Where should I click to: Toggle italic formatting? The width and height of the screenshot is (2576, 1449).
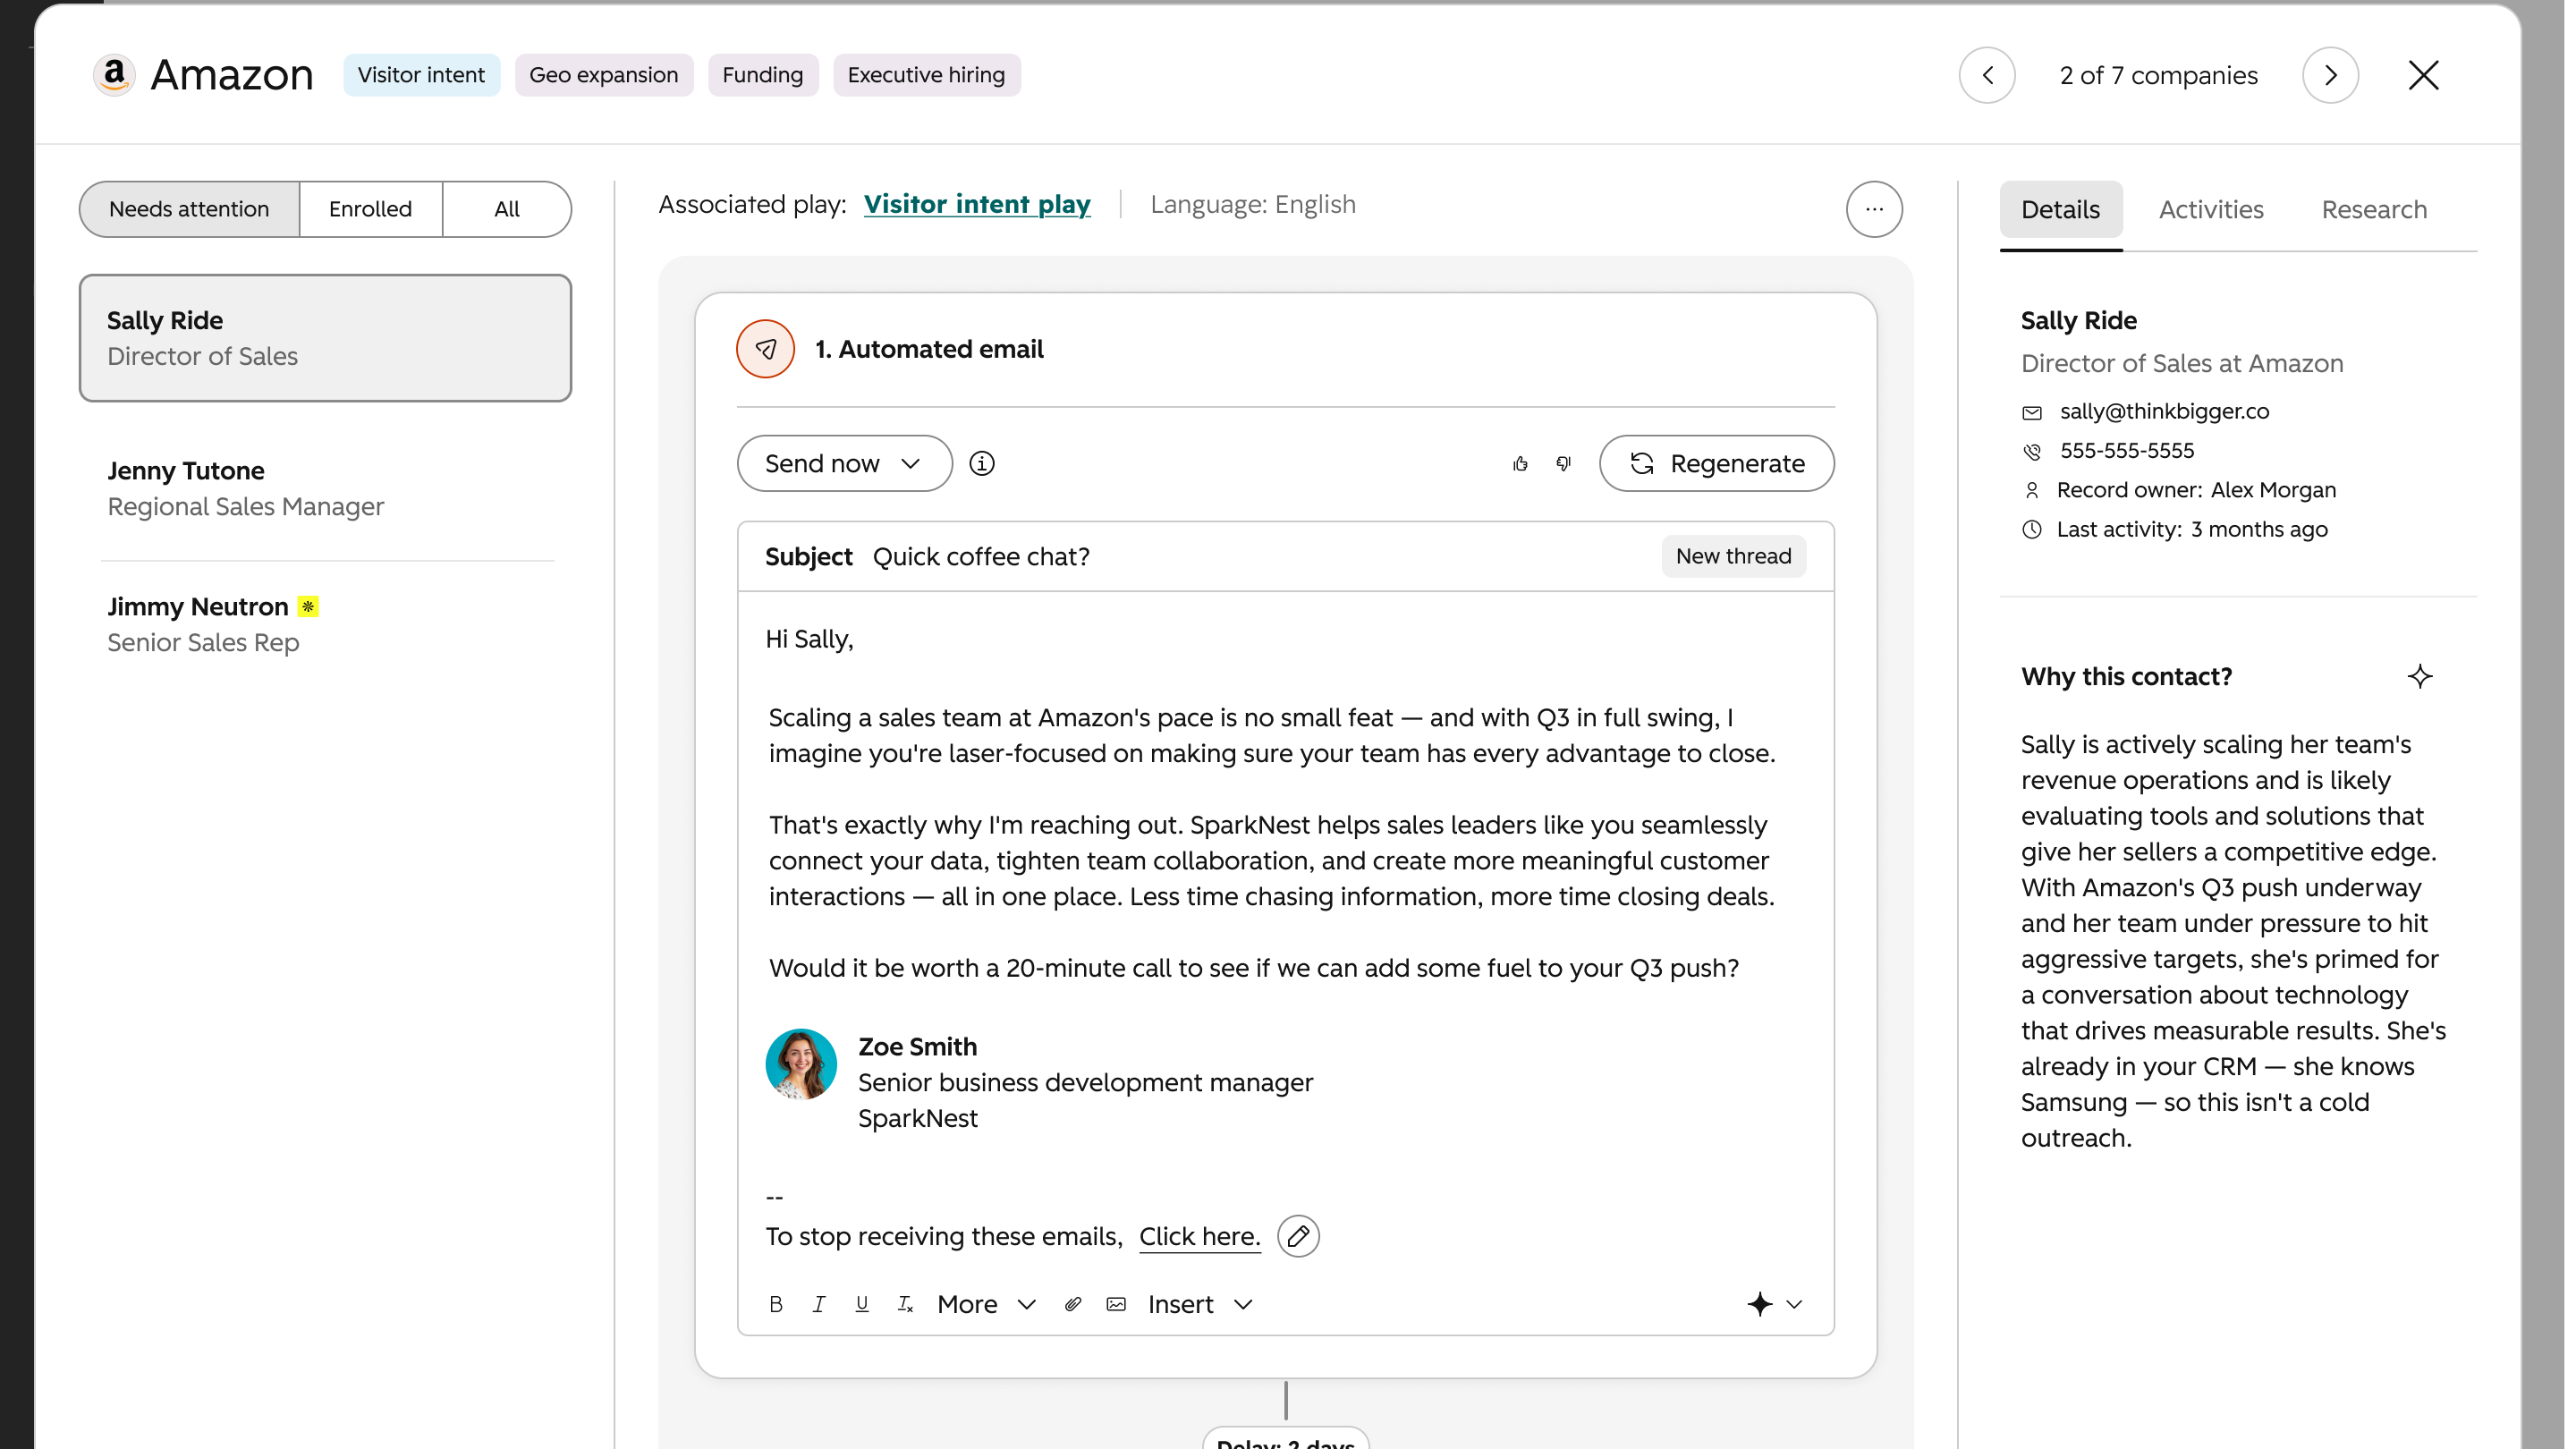click(819, 1304)
